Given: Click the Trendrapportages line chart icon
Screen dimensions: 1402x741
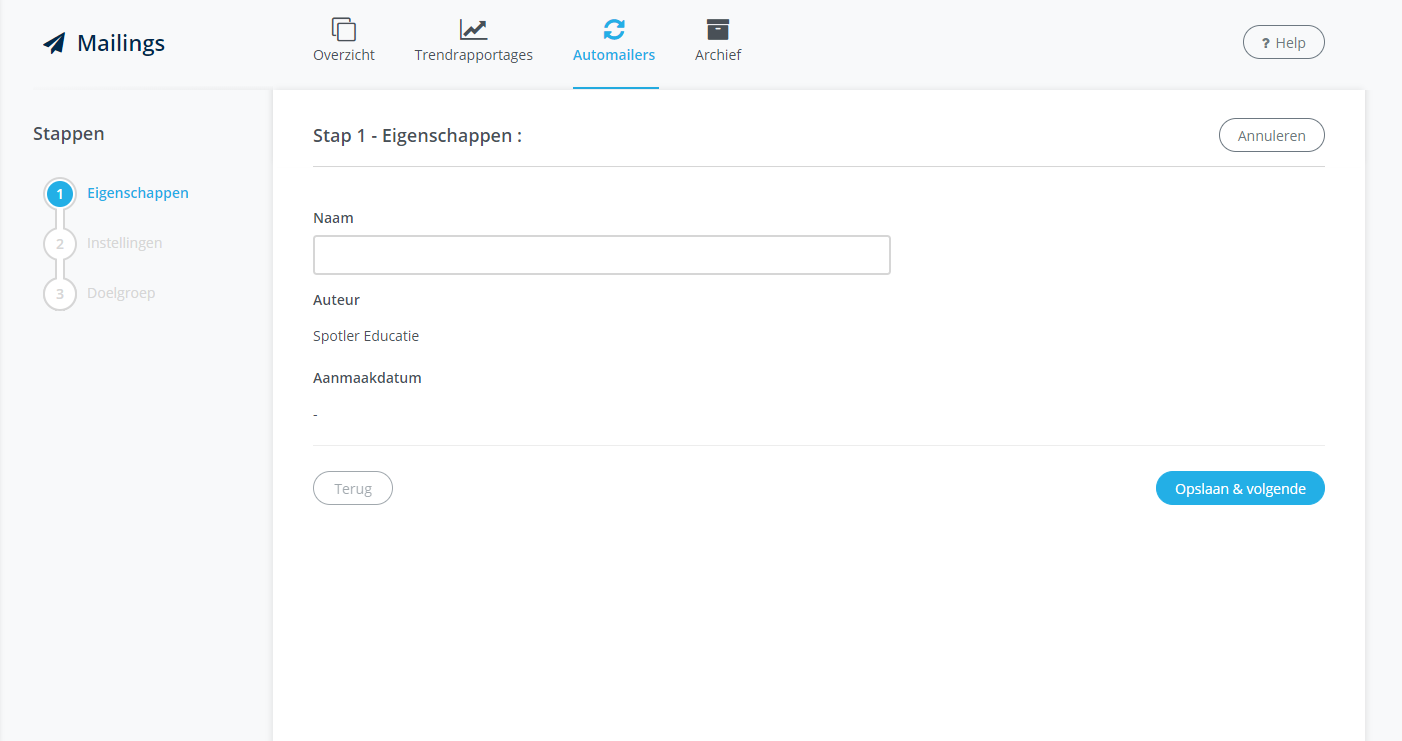Looking at the screenshot, I should point(474,29).
